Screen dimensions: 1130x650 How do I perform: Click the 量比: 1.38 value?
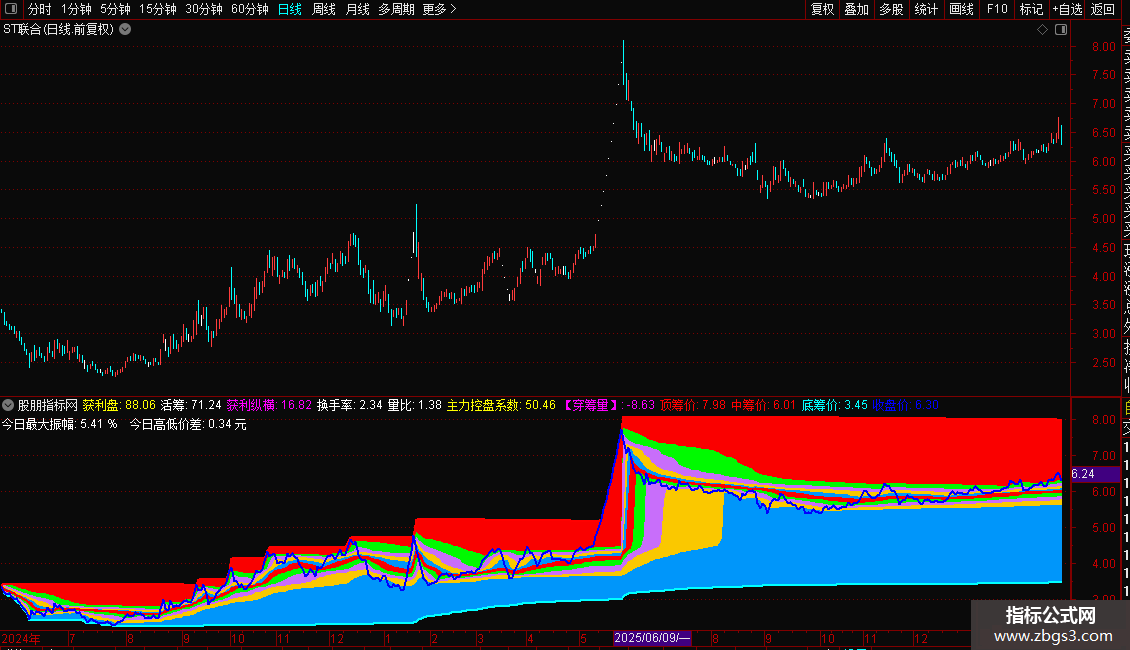[414, 405]
